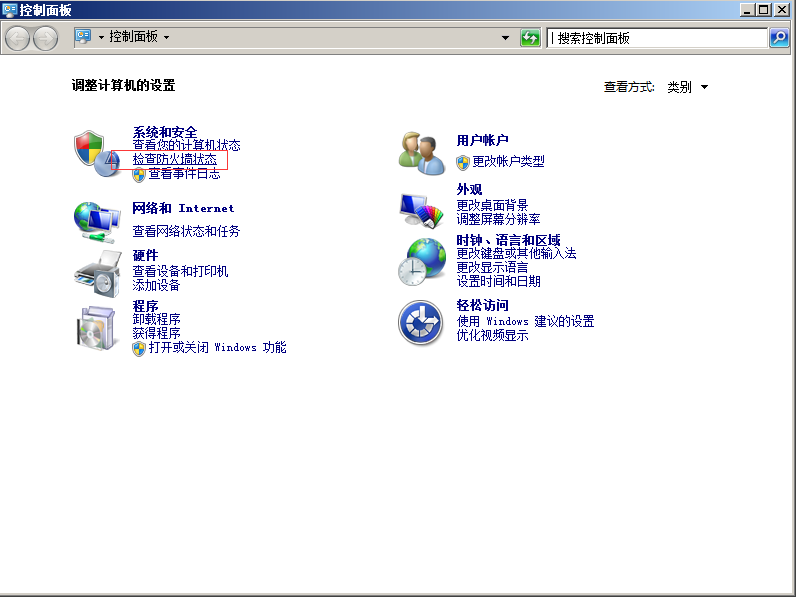
Task: Open the address bar history dropdown arrow
Action: [x=505, y=38]
